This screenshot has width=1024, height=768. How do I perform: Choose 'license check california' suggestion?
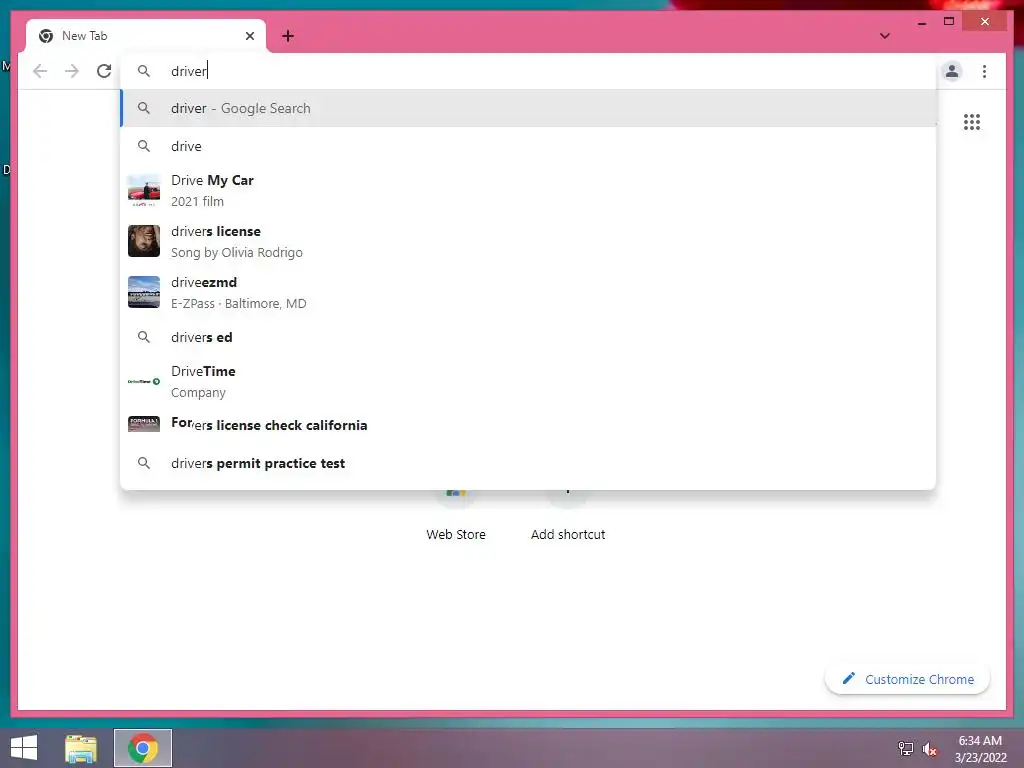point(528,425)
